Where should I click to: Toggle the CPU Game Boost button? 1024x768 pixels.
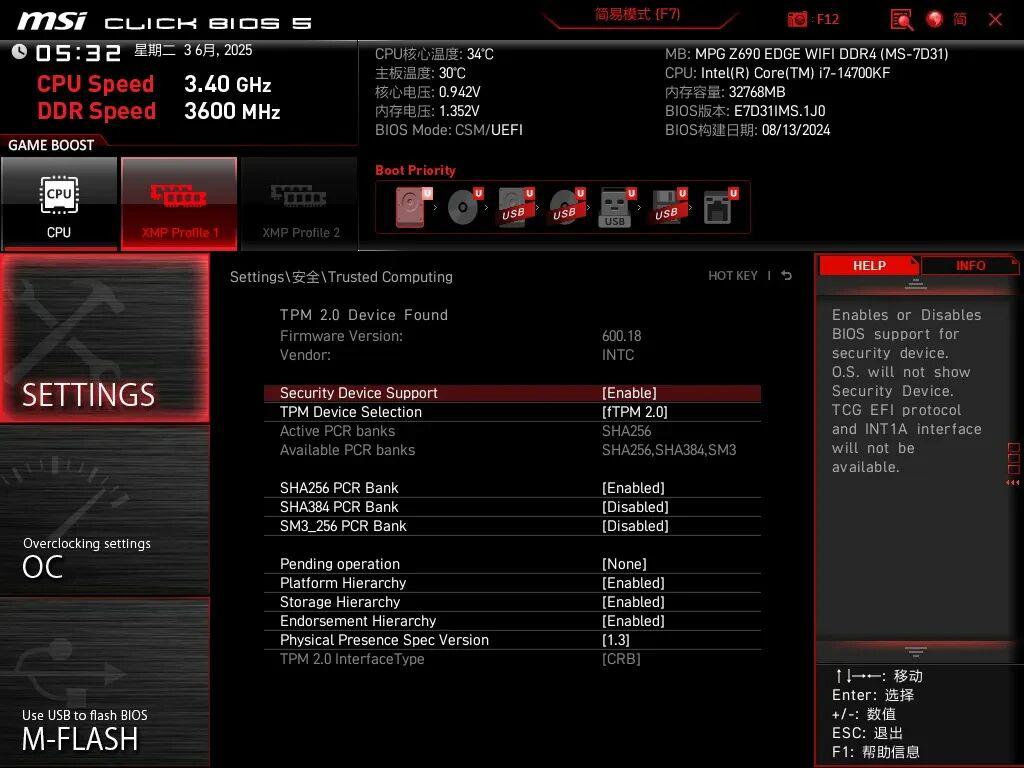59,204
